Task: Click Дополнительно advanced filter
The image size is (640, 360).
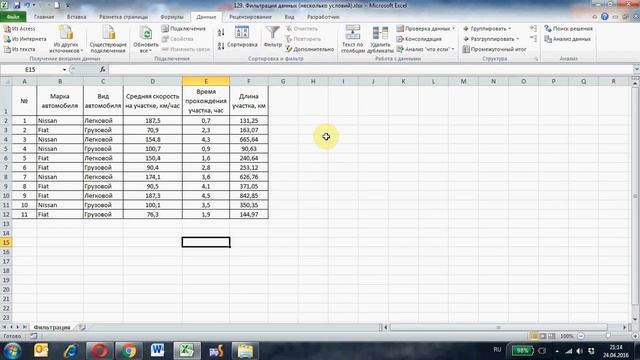Action: click(310, 49)
